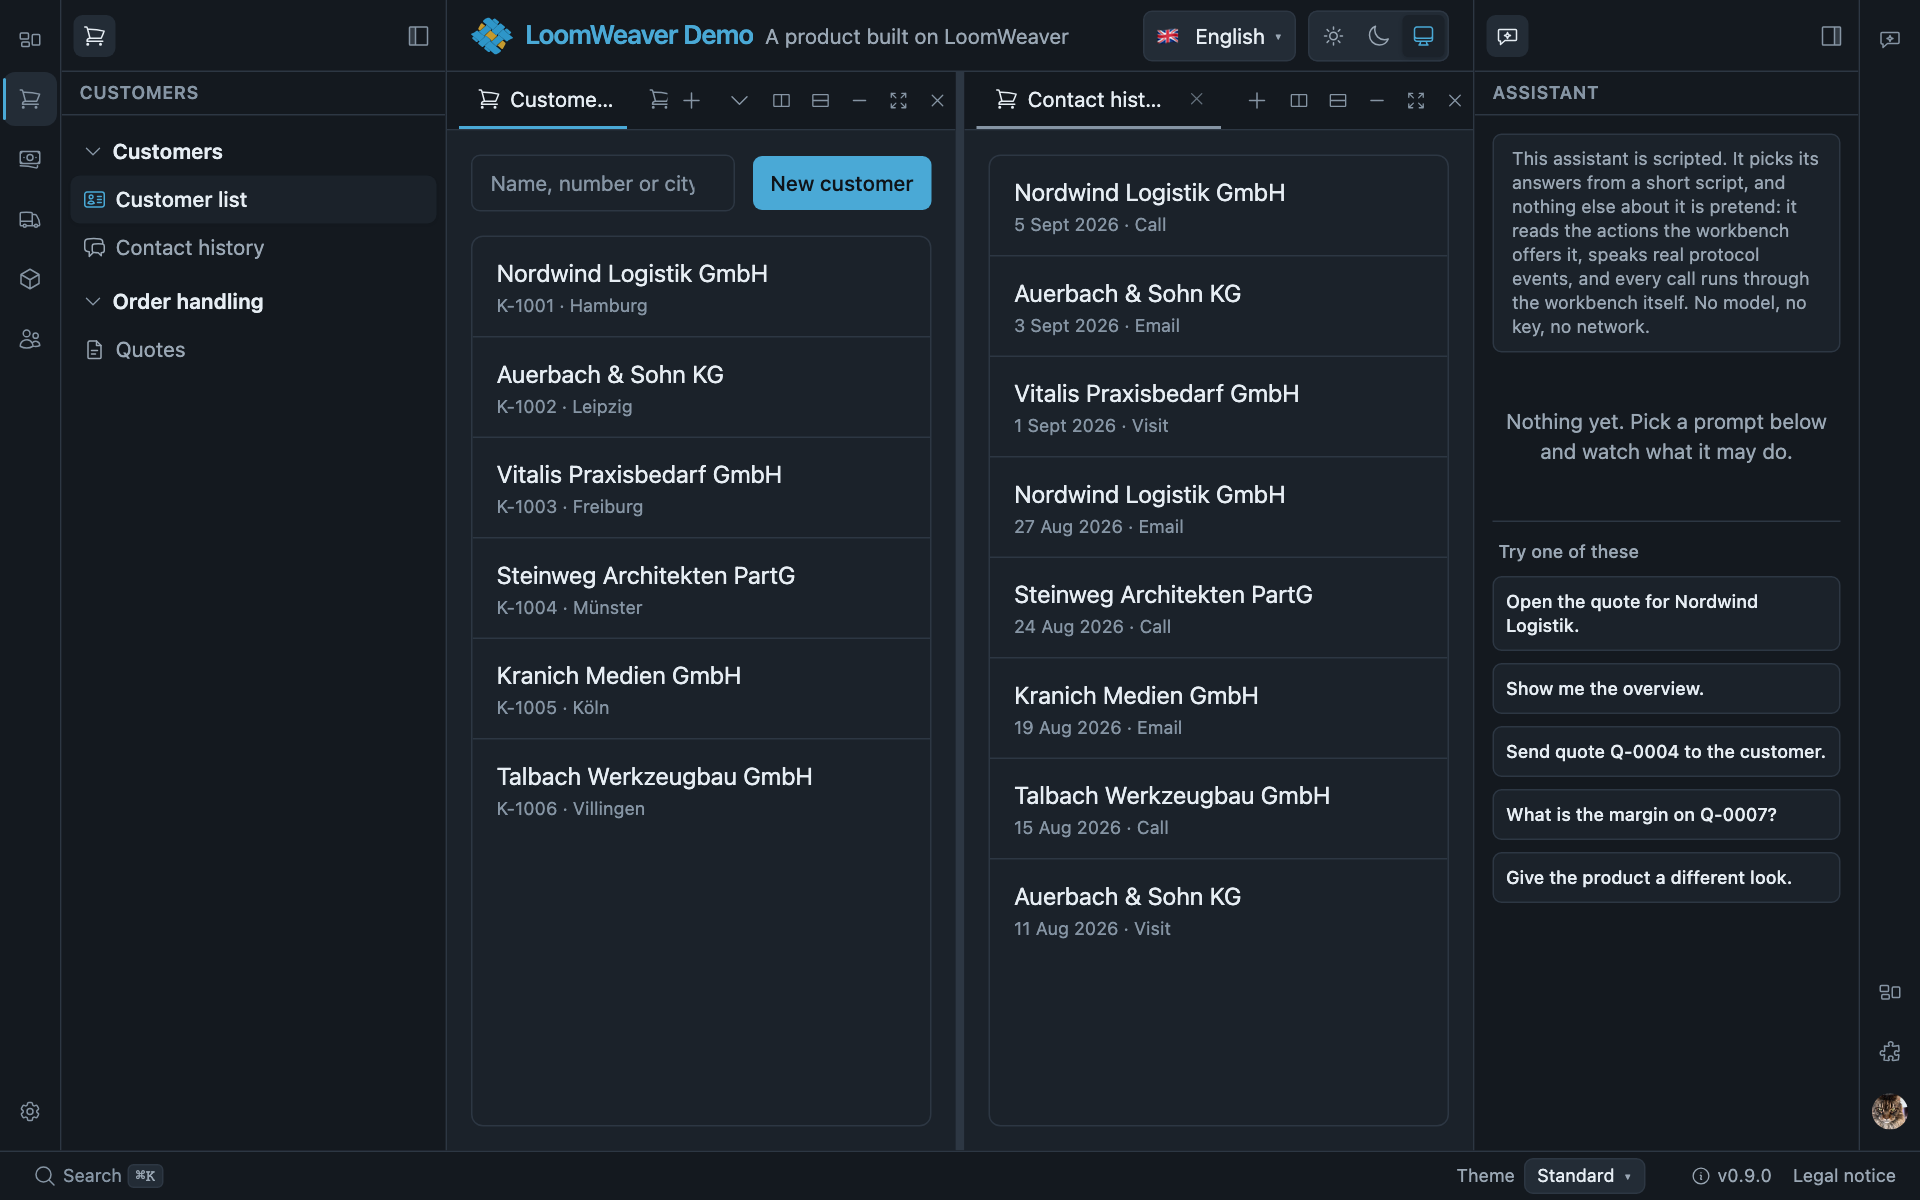Image resolution: width=1920 pixels, height=1200 pixels.
Task: Open the users icon in activity bar
Action: click(x=30, y=339)
